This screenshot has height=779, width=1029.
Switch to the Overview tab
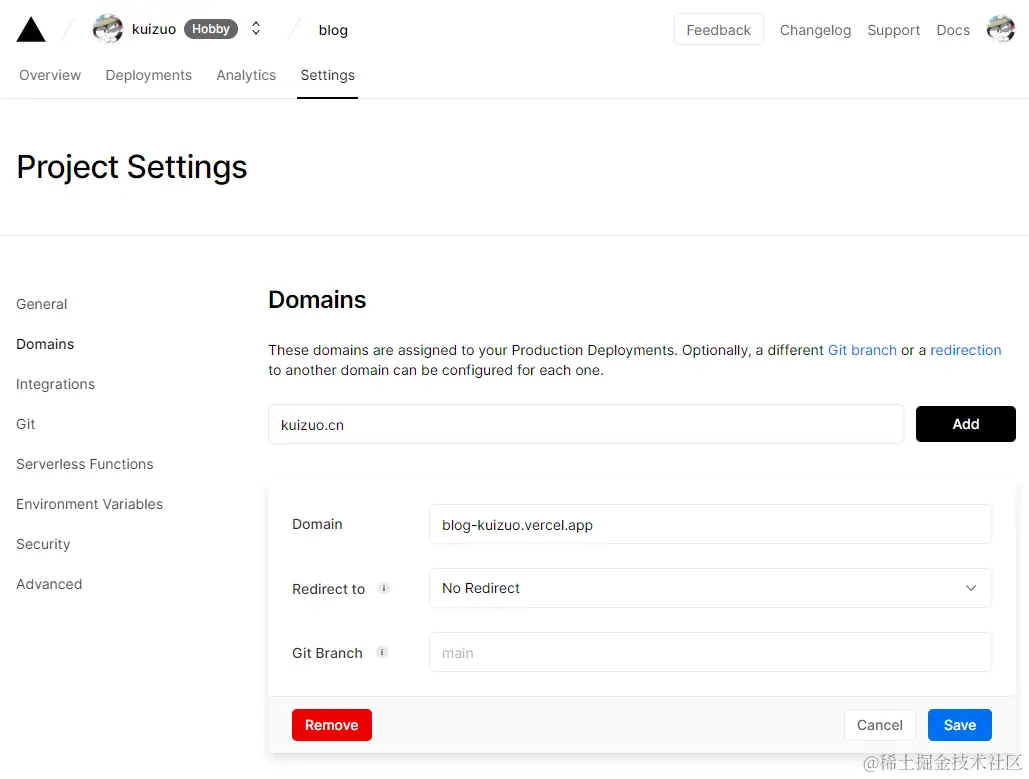click(50, 75)
